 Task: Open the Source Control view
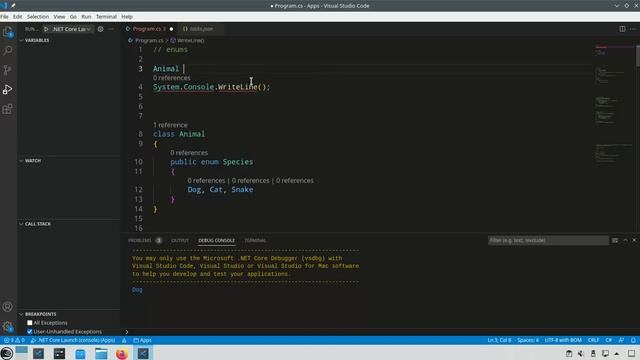point(7,70)
